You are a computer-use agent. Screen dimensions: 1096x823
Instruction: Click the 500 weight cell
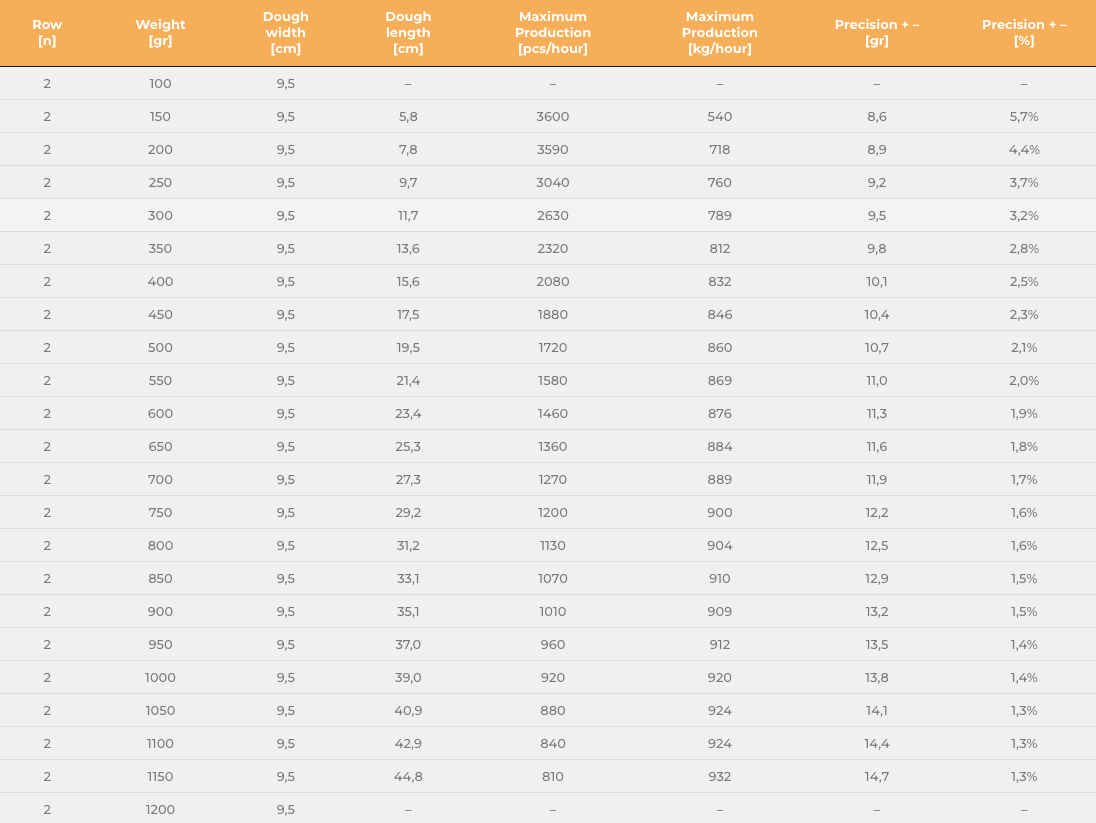(160, 348)
